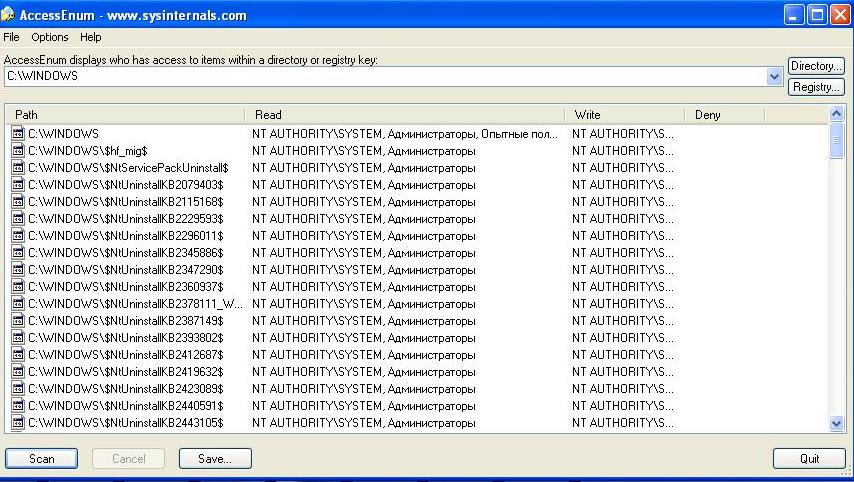Open the path history dropdown arrow
The image size is (854, 482).
pos(774,77)
